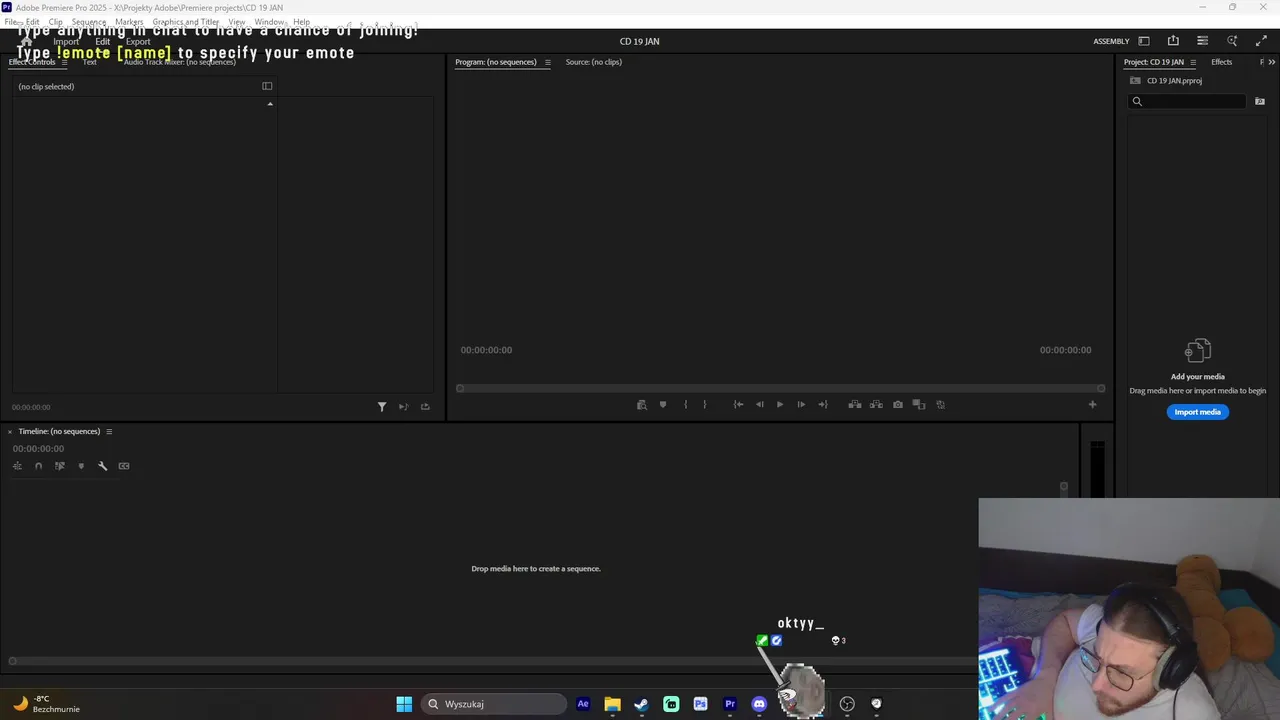Click the Home icon in header

(27, 42)
